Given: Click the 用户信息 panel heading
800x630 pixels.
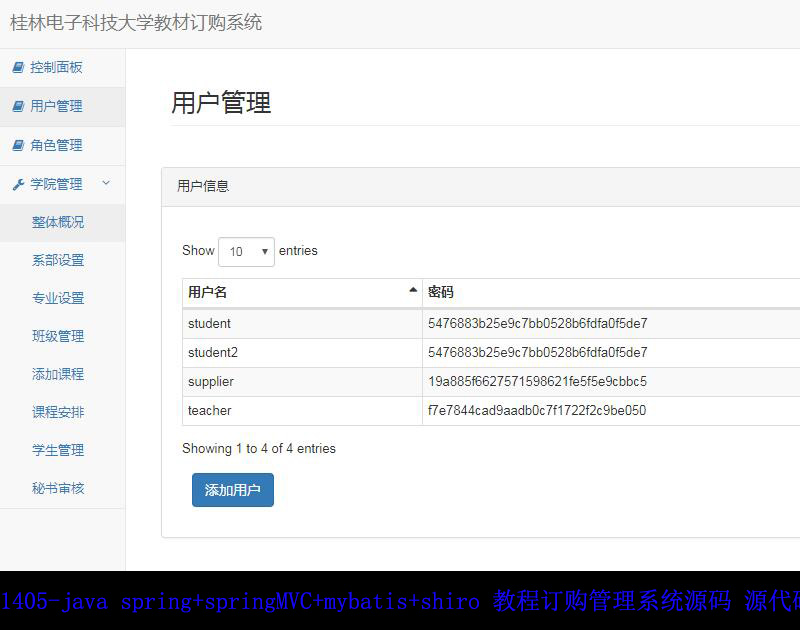Looking at the screenshot, I should [203, 186].
